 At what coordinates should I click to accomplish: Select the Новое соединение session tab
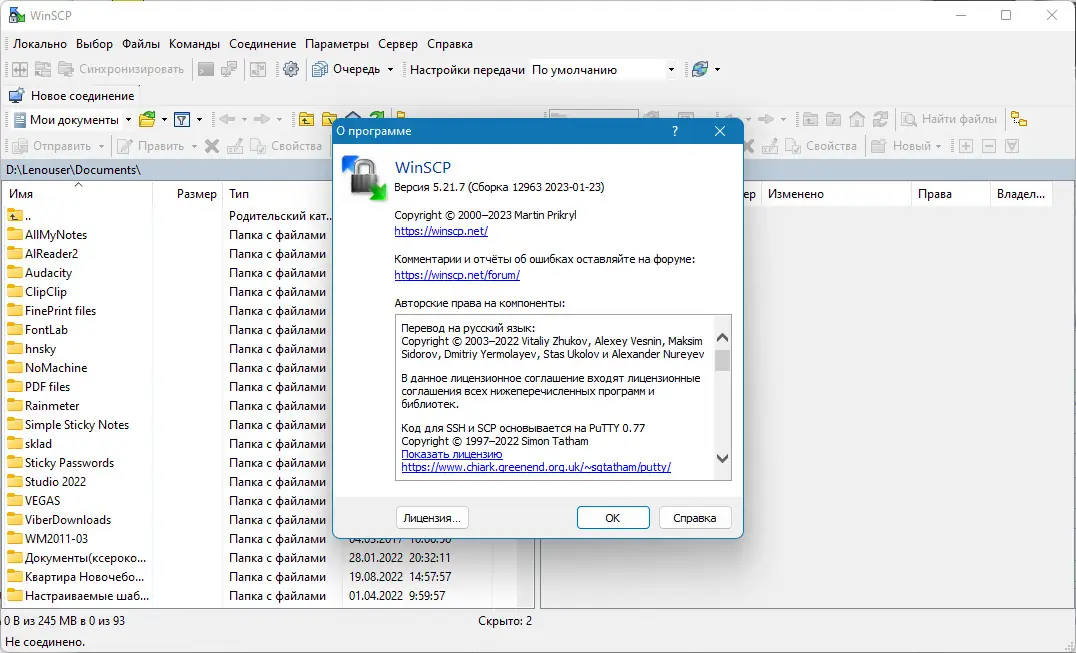(72, 95)
